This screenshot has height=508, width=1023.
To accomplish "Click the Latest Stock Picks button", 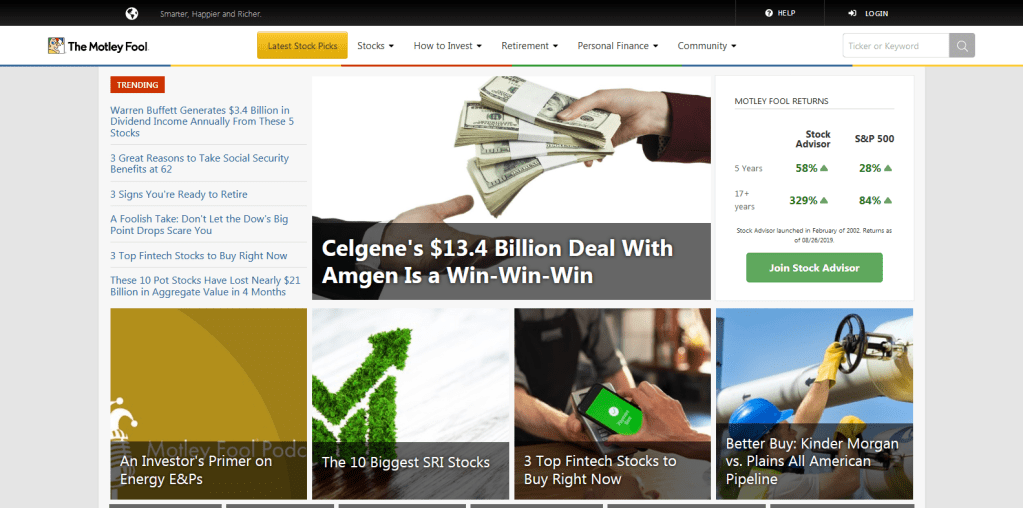I will 302,46.
